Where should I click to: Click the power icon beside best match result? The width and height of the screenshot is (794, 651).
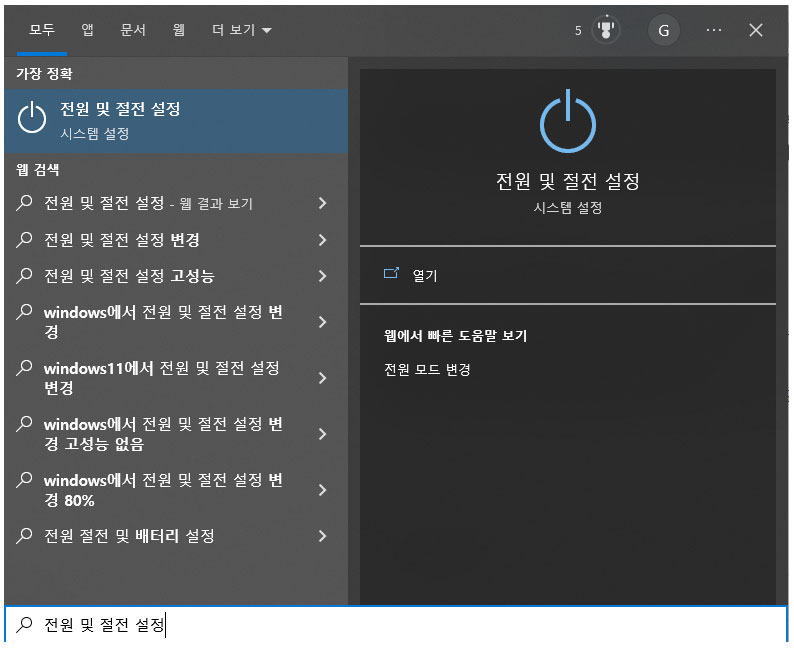[x=32, y=120]
